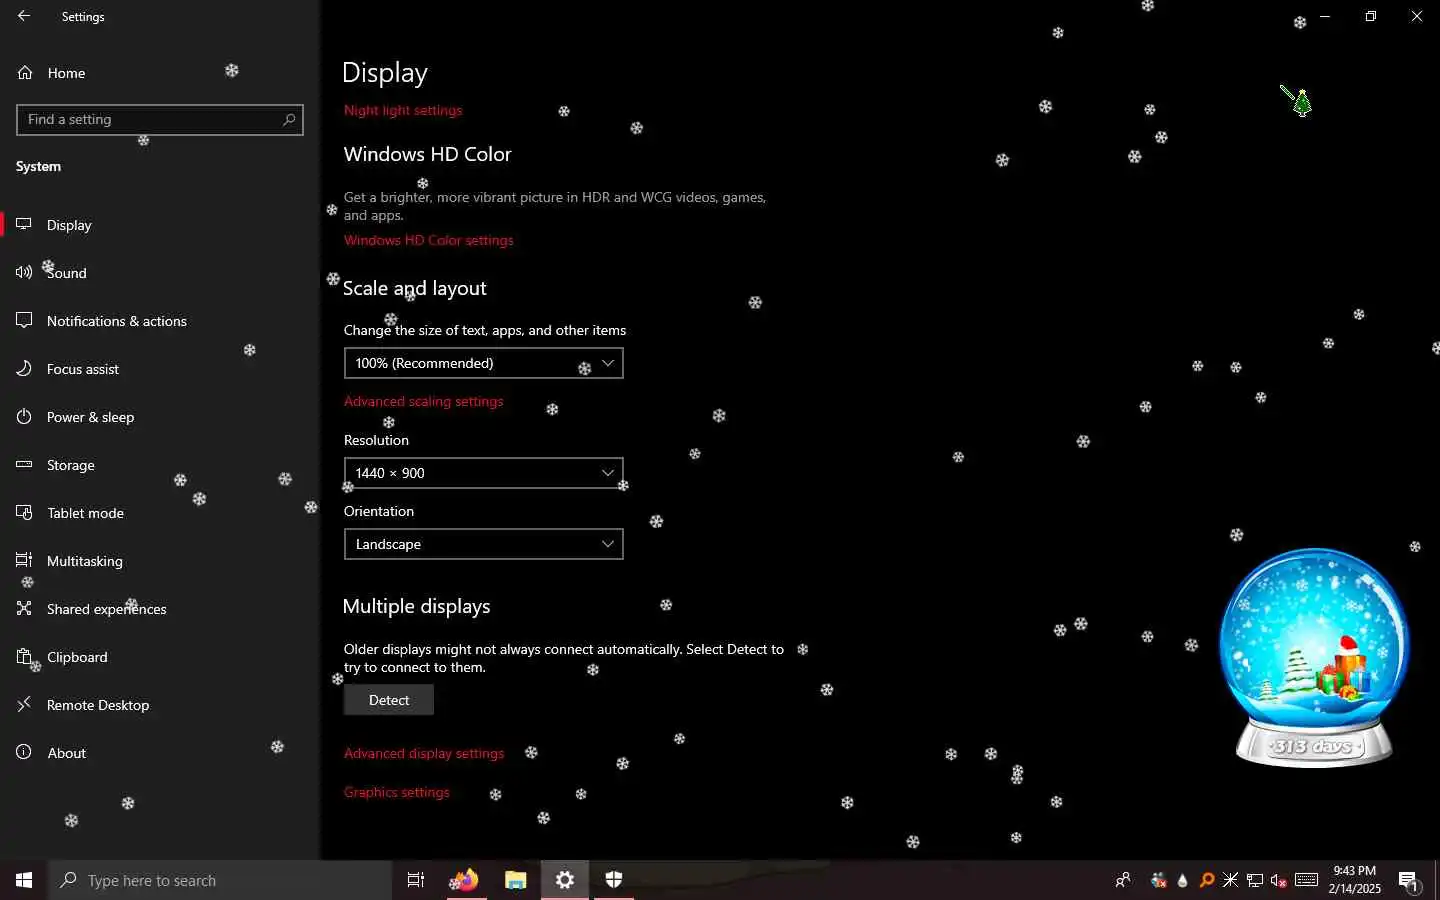The height and width of the screenshot is (900, 1440).
Task: Open Firefox from the taskbar
Action: click(465, 880)
